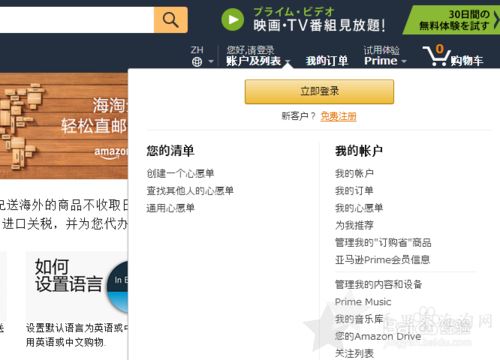Select 我的心愿单 in account menu

pyautogui.click(x=359, y=208)
